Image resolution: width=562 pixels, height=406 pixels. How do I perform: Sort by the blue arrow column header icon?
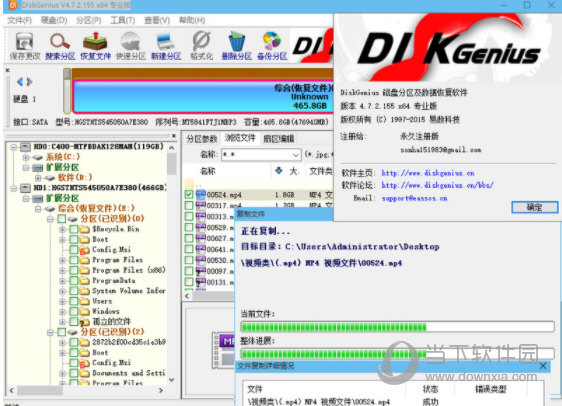[x=278, y=171]
